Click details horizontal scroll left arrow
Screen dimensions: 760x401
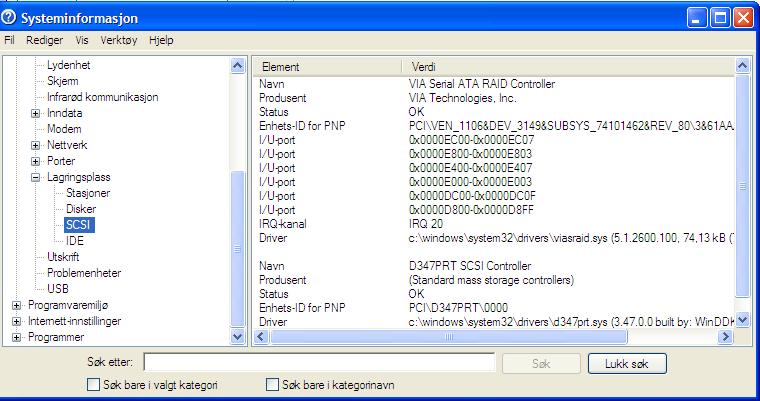click(x=261, y=336)
